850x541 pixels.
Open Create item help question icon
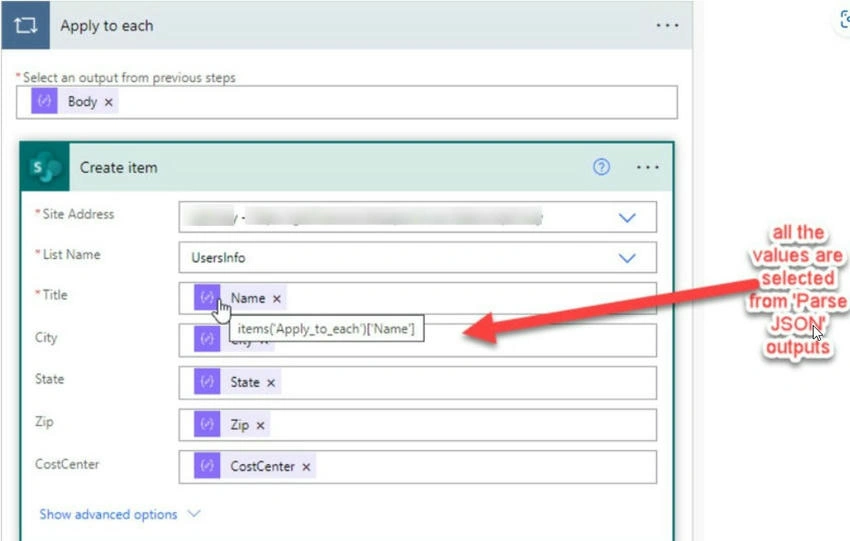click(601, 167)
